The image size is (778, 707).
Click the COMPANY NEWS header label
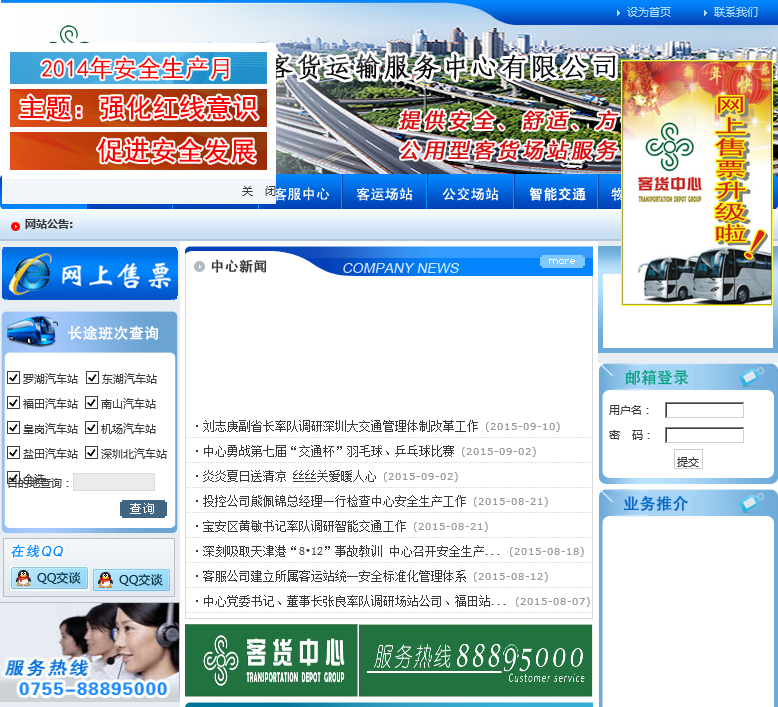point(401,268)
